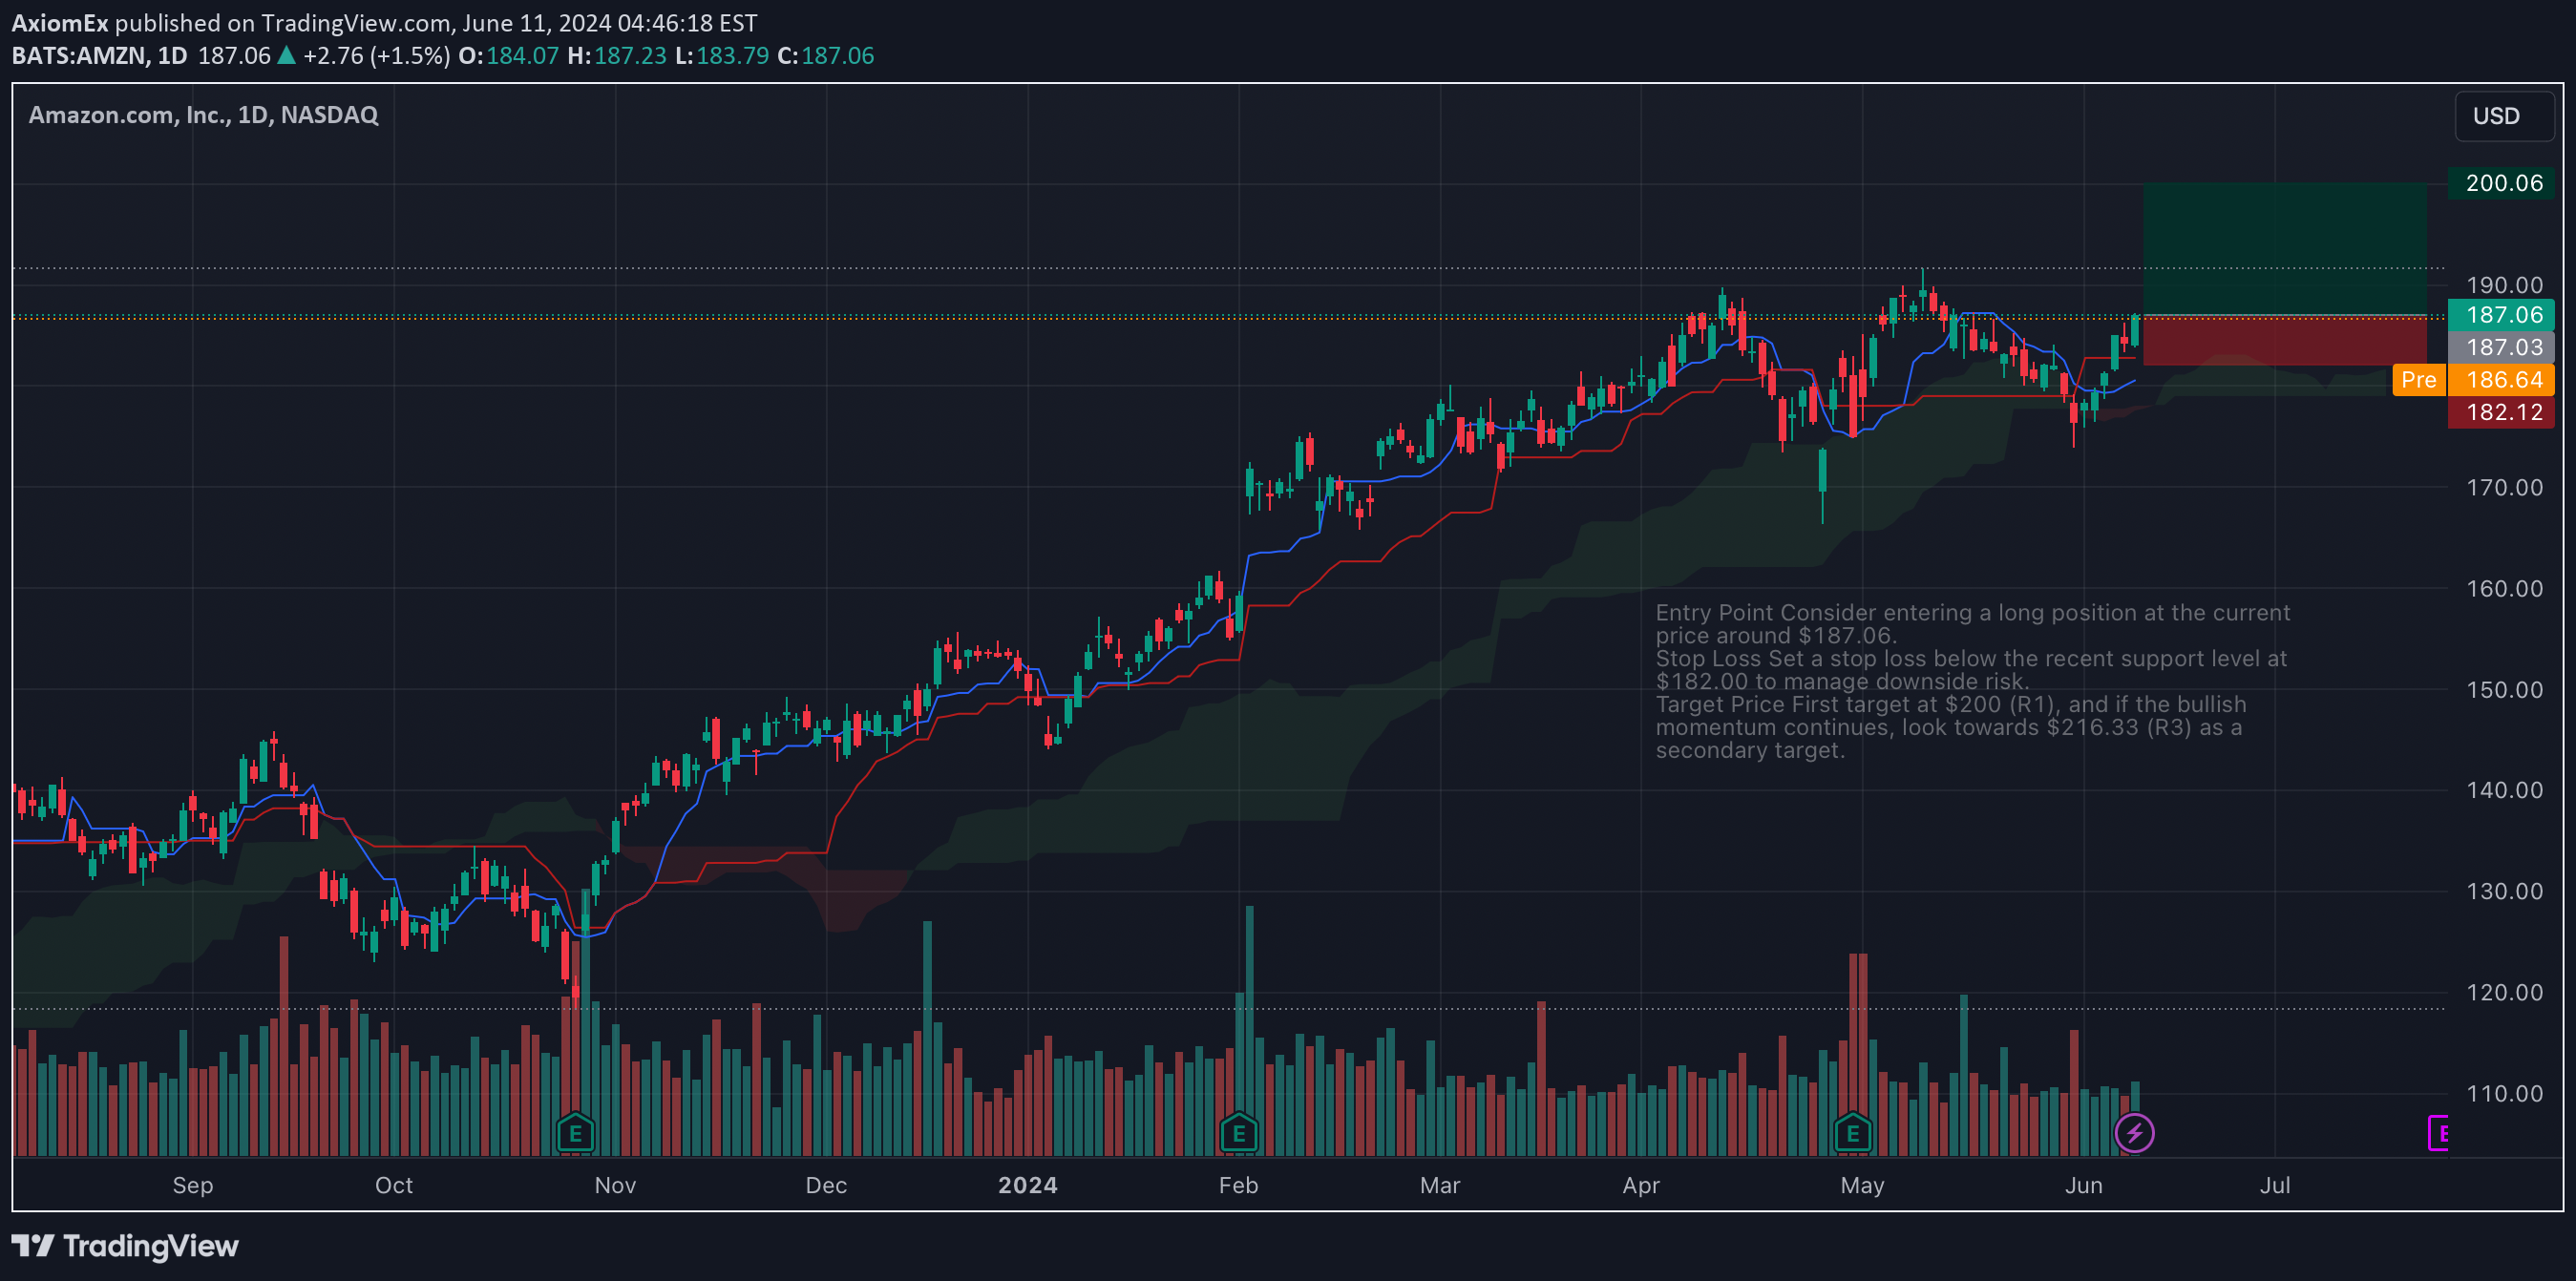
Task: Click the 160.00 price axis label
Action: click(x=2503, y=589)
